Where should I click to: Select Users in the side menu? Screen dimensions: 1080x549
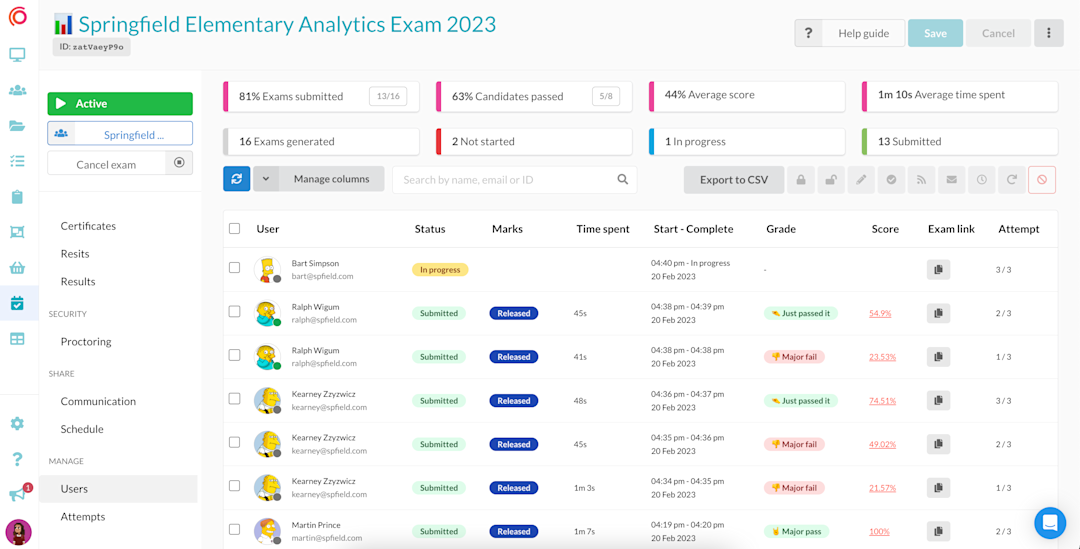click(118, 488)
